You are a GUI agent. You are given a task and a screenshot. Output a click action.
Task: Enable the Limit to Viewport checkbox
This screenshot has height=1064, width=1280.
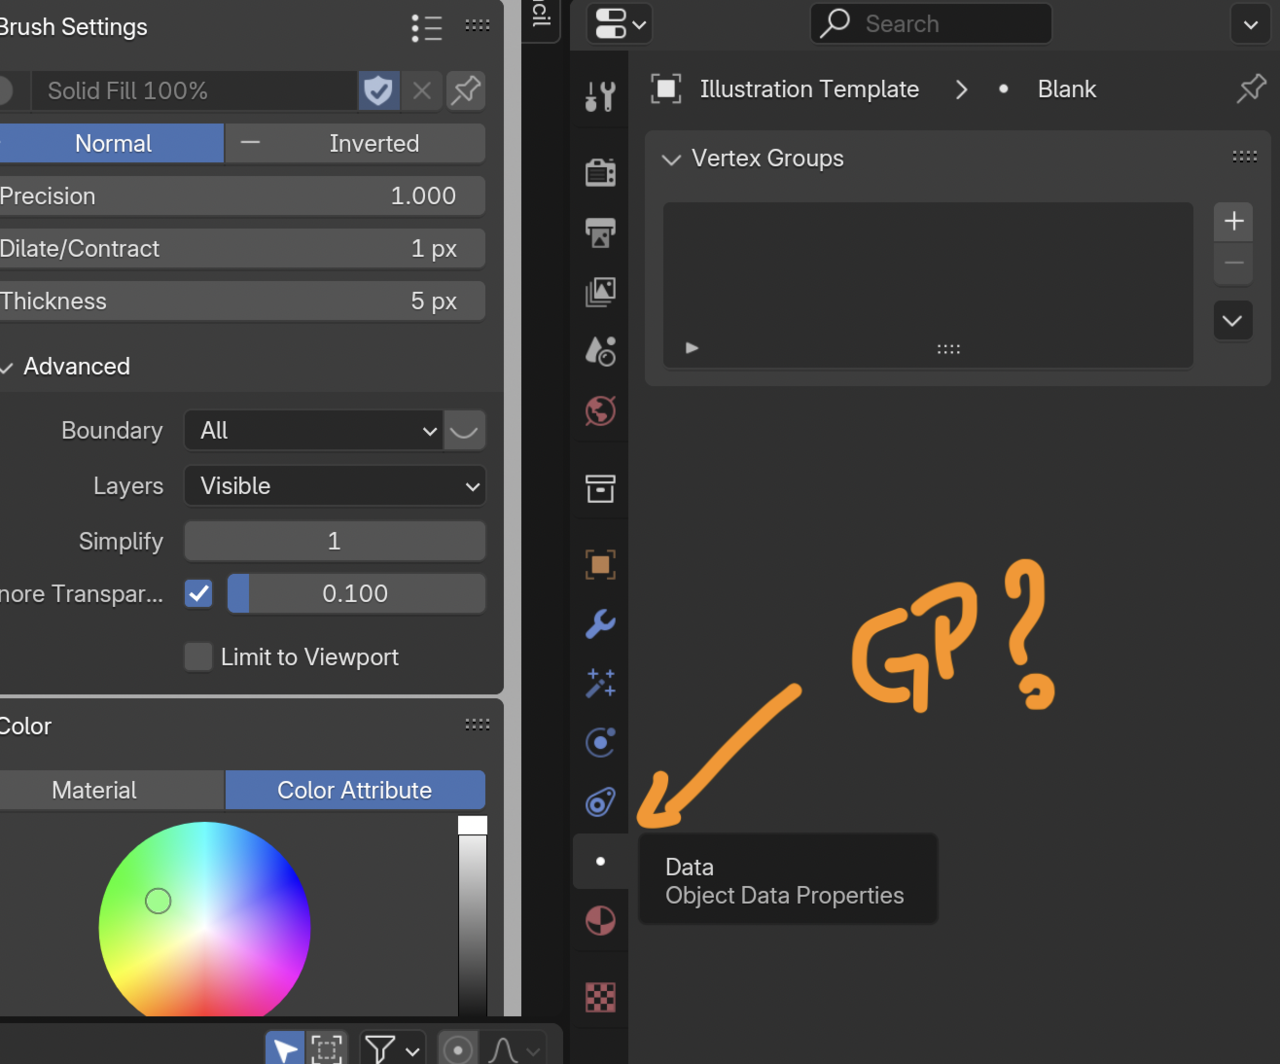coord(198,657)
